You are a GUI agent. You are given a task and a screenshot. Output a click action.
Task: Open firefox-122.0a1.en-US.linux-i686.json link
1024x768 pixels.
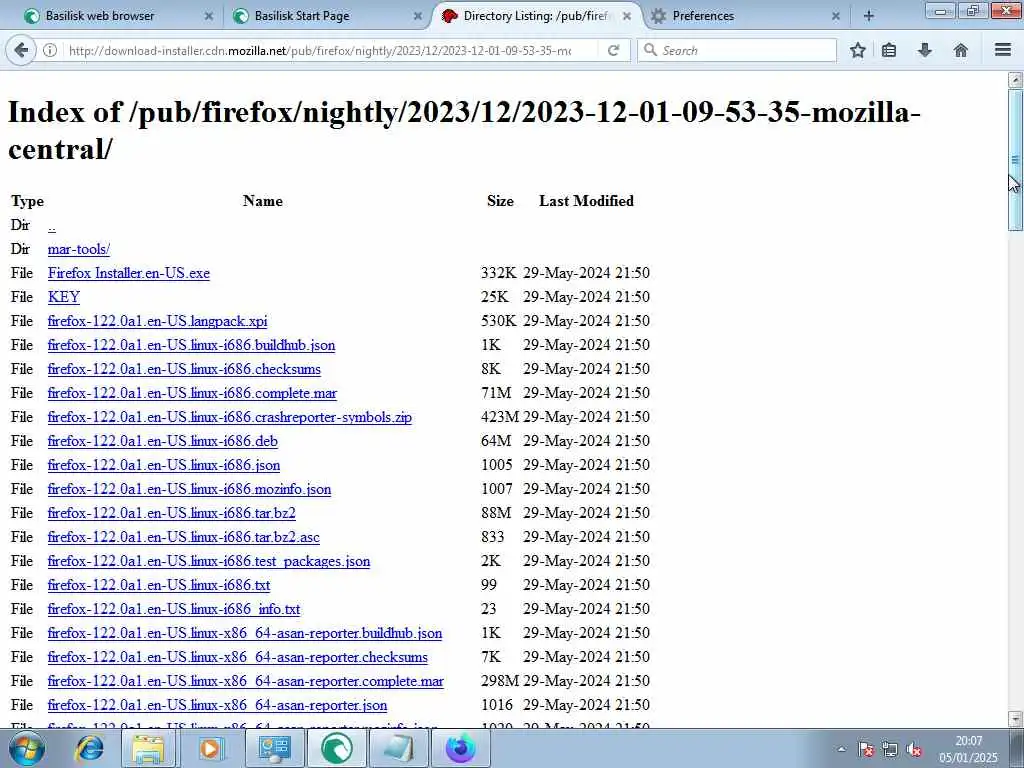coord(164,465)
